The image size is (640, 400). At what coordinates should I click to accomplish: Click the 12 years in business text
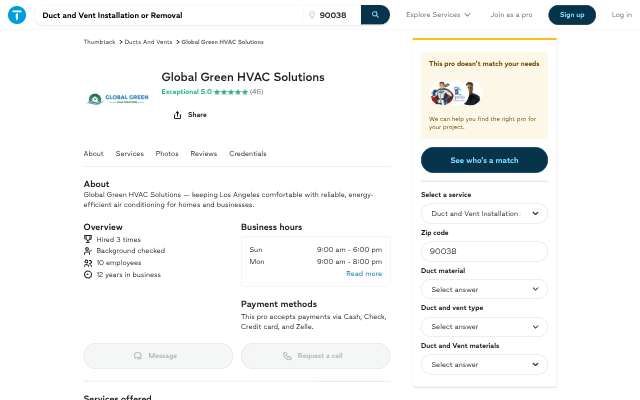(129, 275)
